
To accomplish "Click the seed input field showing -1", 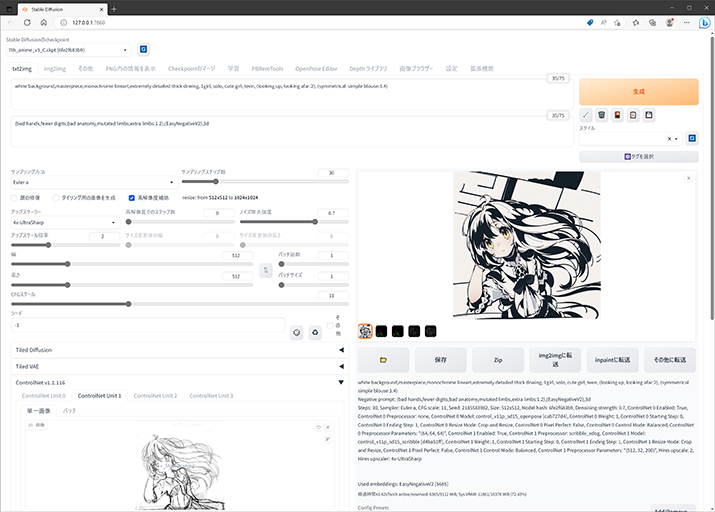I will coord(148,325).
